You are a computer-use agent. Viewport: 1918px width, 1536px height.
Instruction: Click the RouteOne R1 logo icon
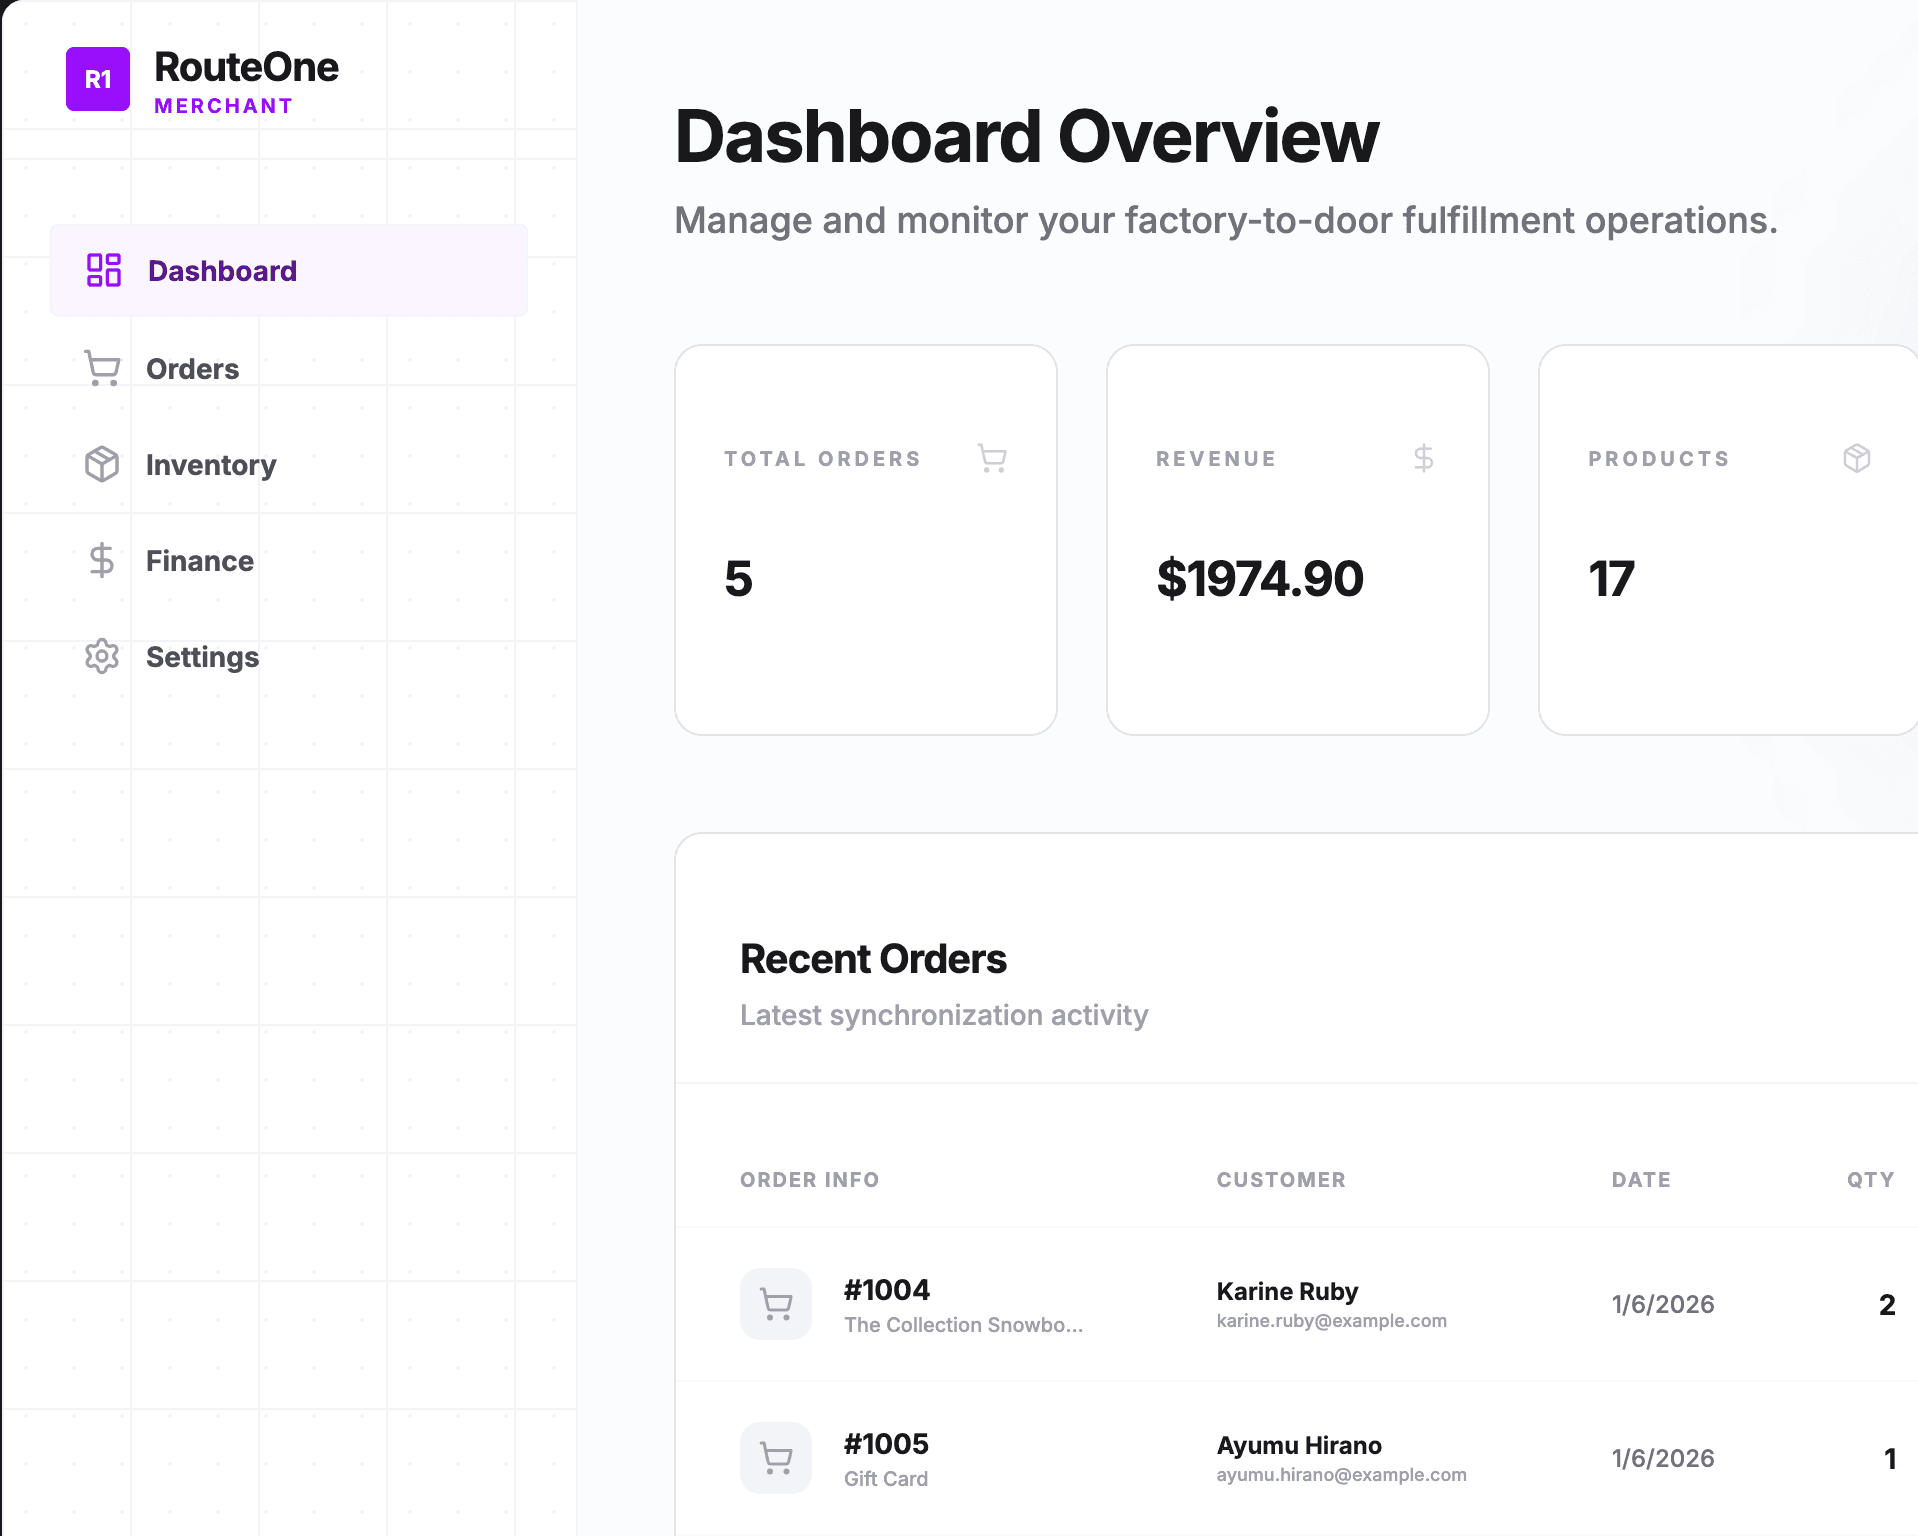[x=97, y=79]
